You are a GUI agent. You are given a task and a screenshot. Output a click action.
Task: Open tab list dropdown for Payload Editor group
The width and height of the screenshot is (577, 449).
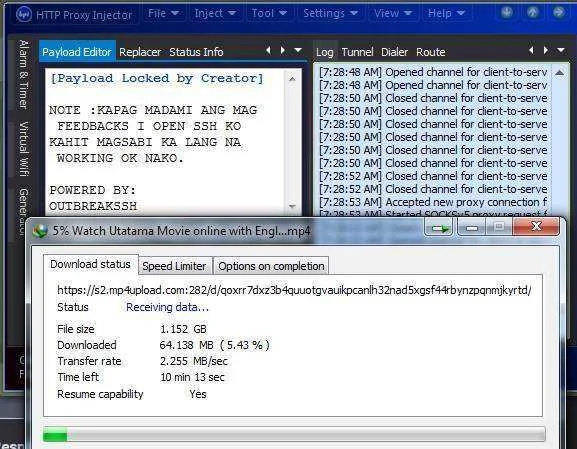[298, 50]
